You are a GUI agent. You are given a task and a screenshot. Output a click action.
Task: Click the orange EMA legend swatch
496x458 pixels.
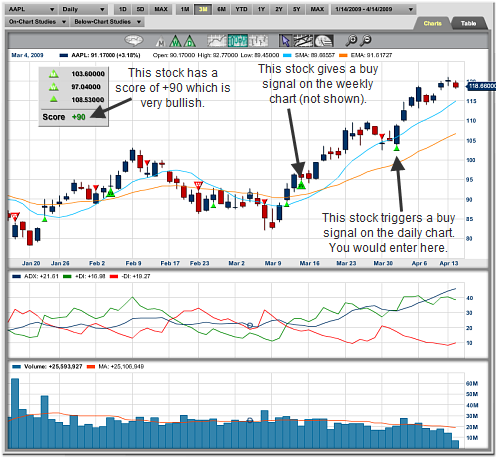pos(343,55)
